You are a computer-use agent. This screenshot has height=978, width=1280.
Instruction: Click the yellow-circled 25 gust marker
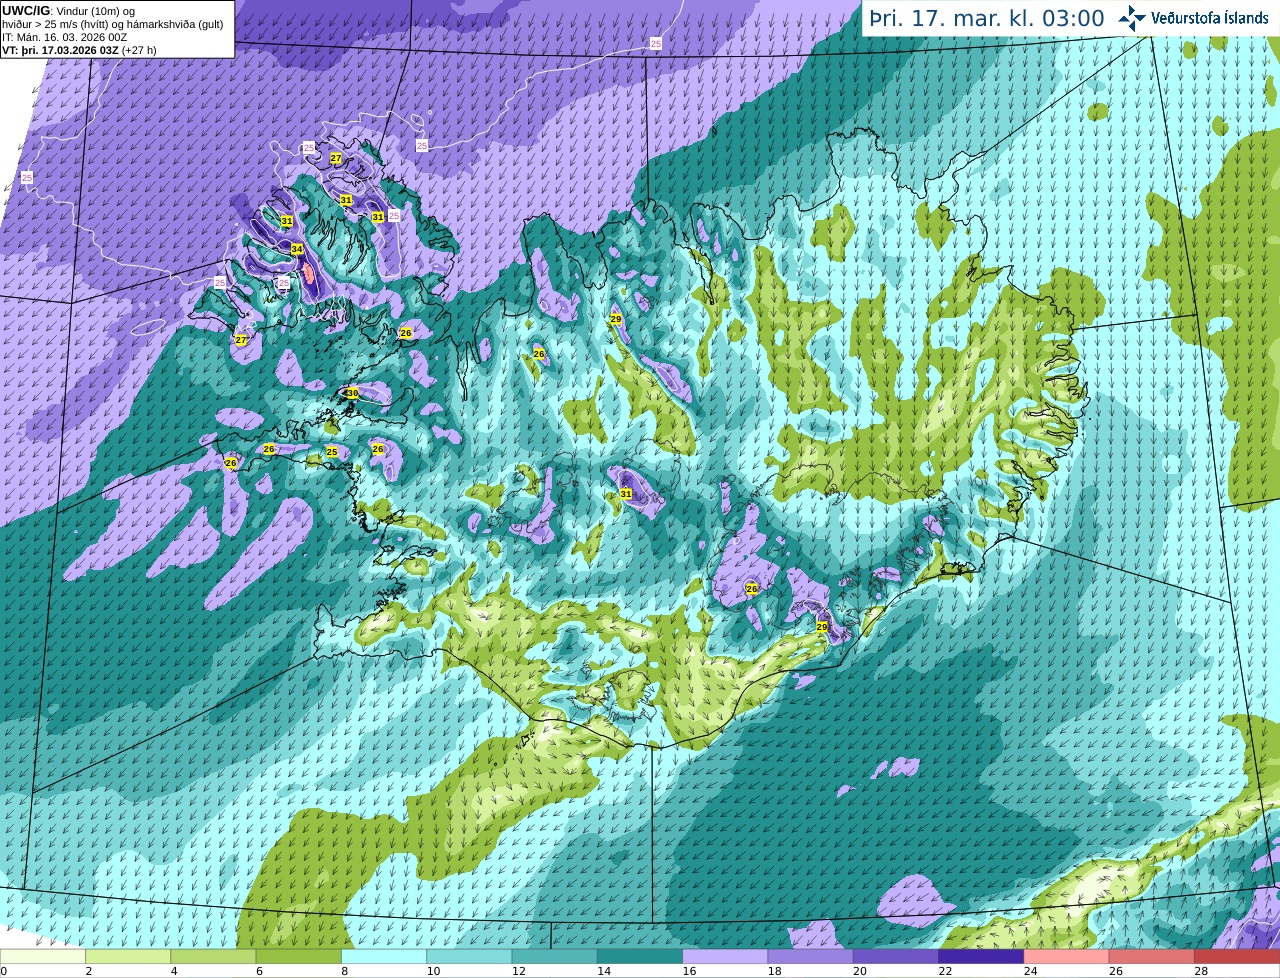332,452
